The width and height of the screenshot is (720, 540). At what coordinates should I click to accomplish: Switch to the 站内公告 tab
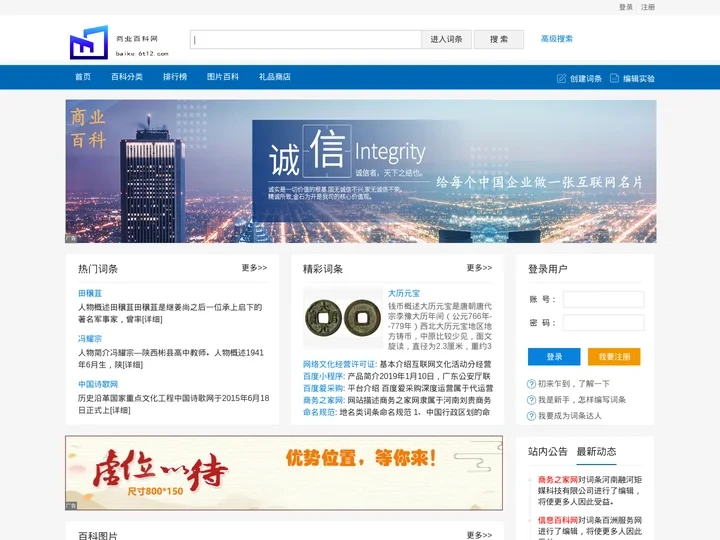[x=547, y=451]
